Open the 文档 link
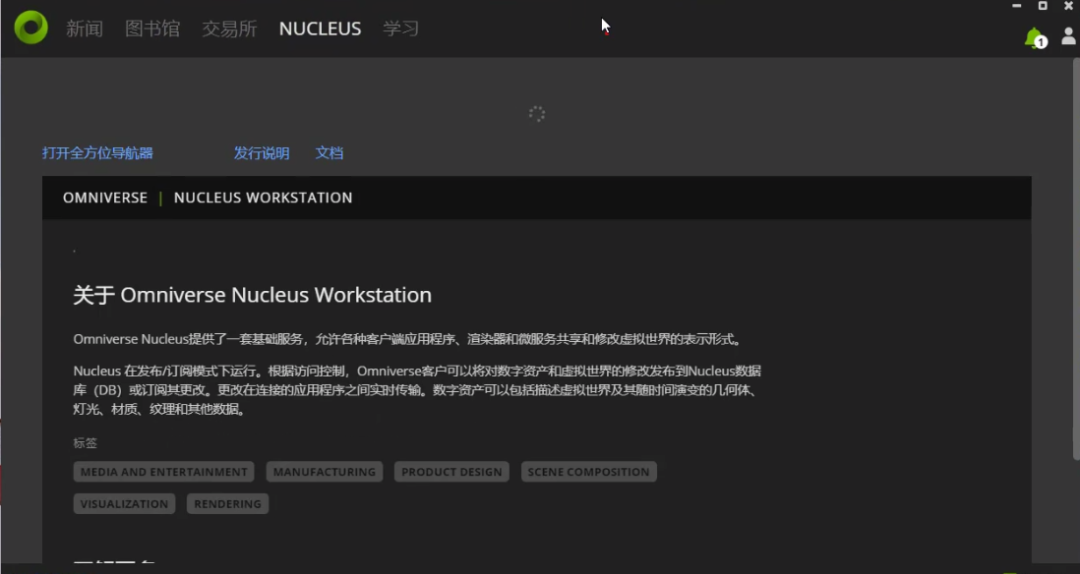This screenshot has height=574, width=1080. click(329, 153)
